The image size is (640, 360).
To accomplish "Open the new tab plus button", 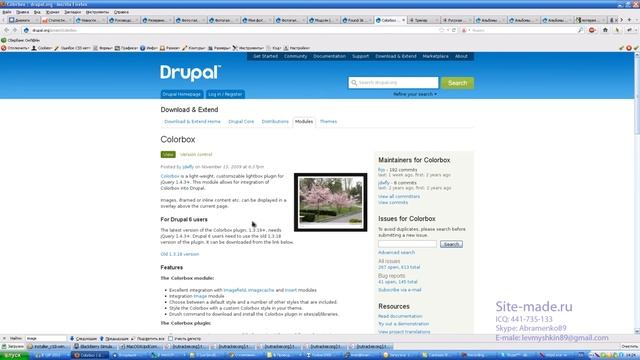I will 628,20.
